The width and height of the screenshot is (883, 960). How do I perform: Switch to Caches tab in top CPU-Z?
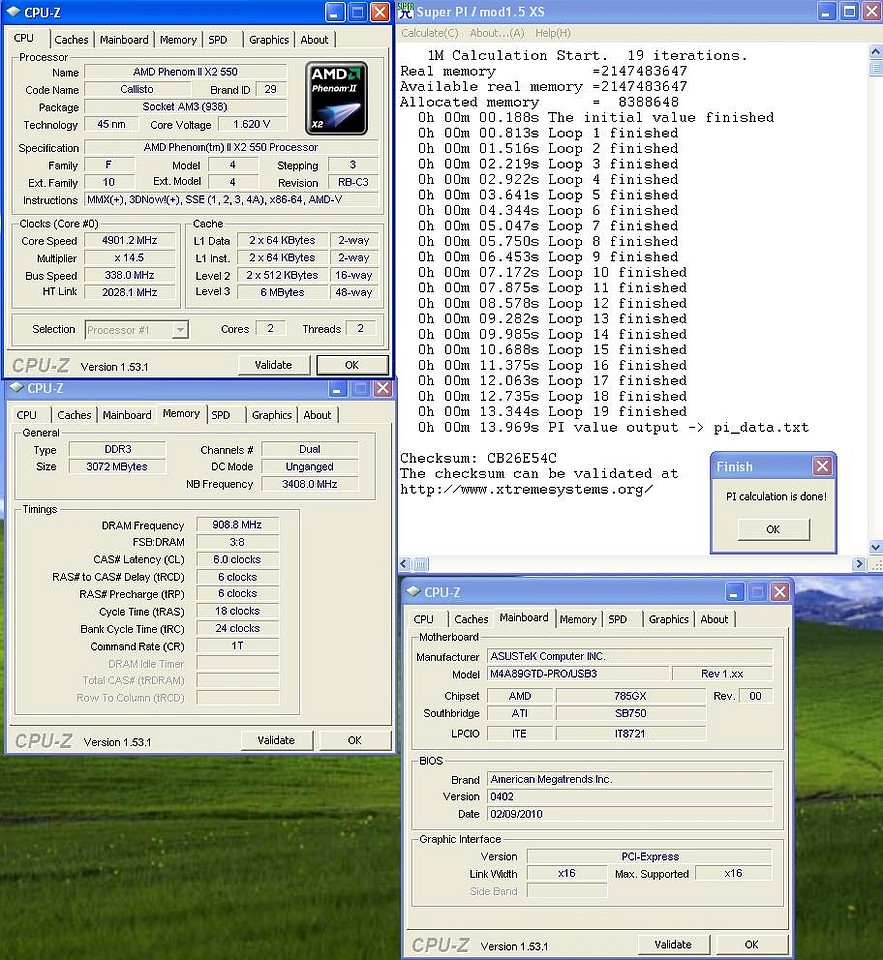tap(71, 40)
